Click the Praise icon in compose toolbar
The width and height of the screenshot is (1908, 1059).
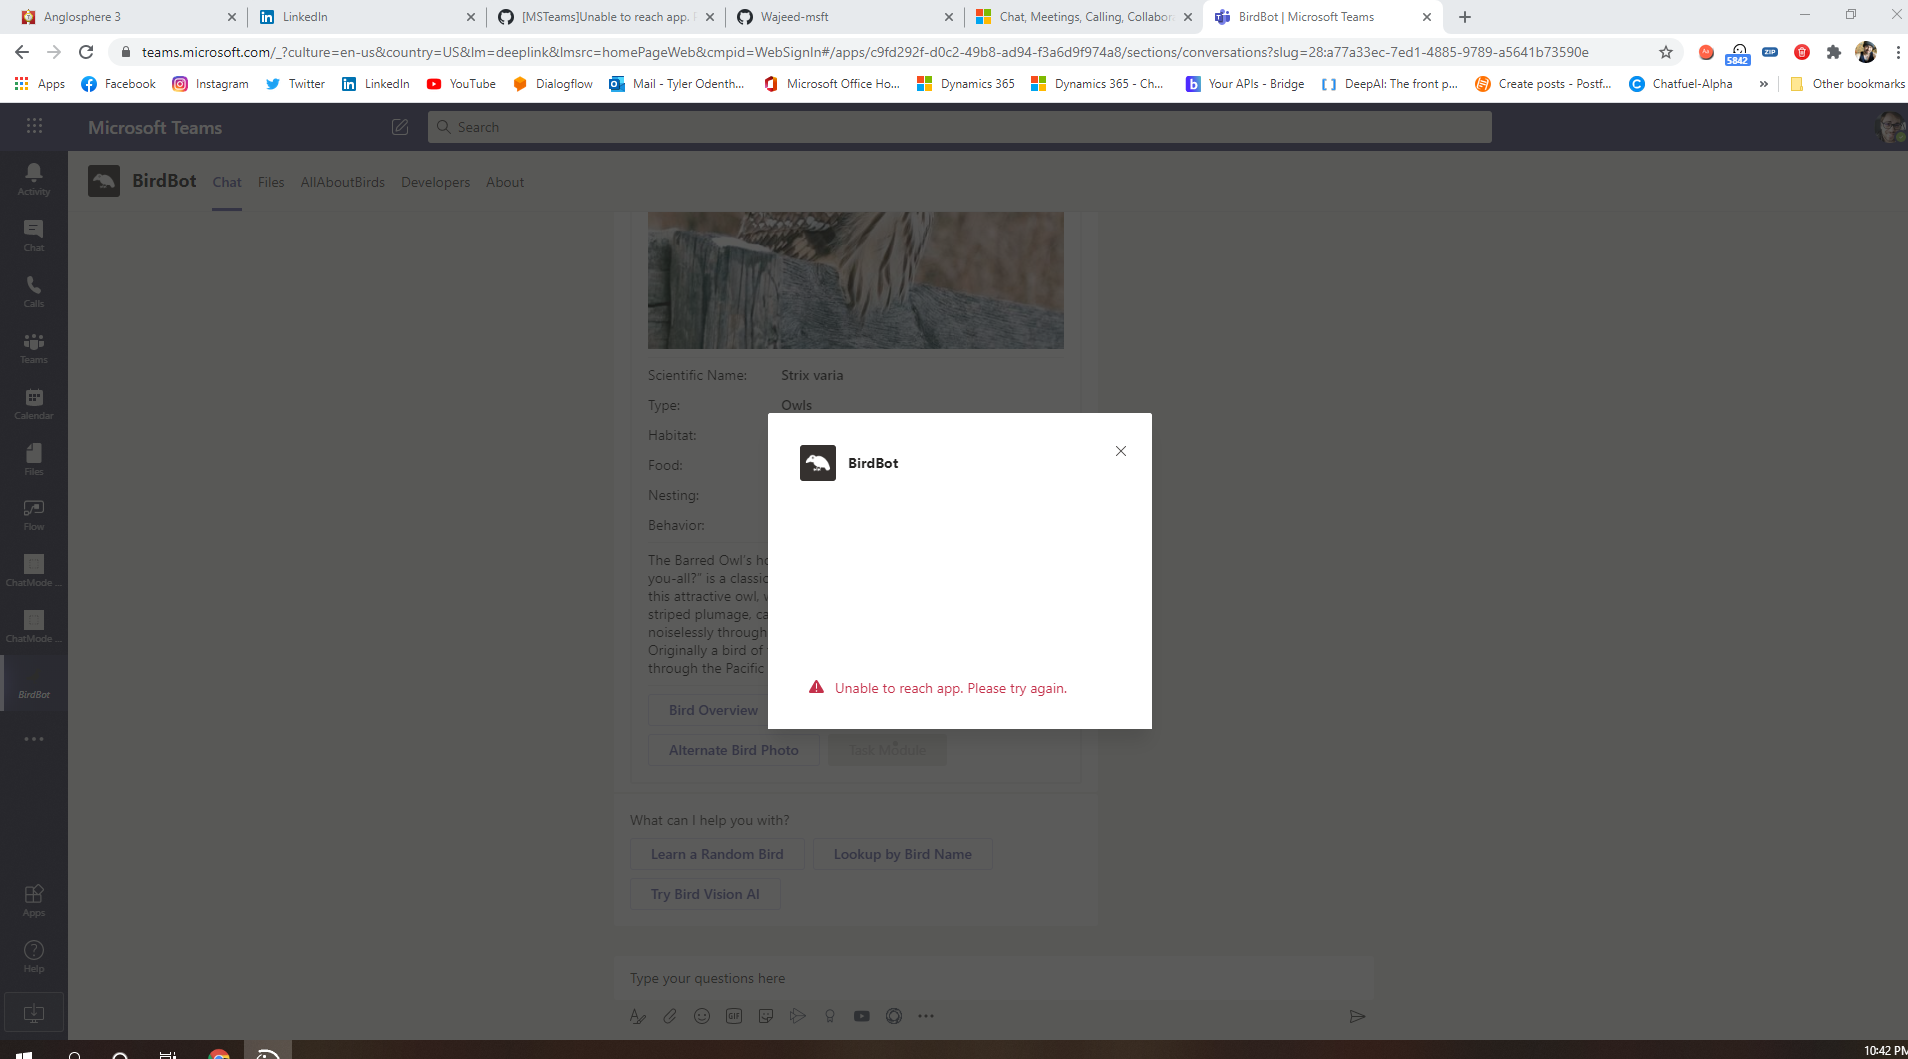click(x=830, y=1016)
